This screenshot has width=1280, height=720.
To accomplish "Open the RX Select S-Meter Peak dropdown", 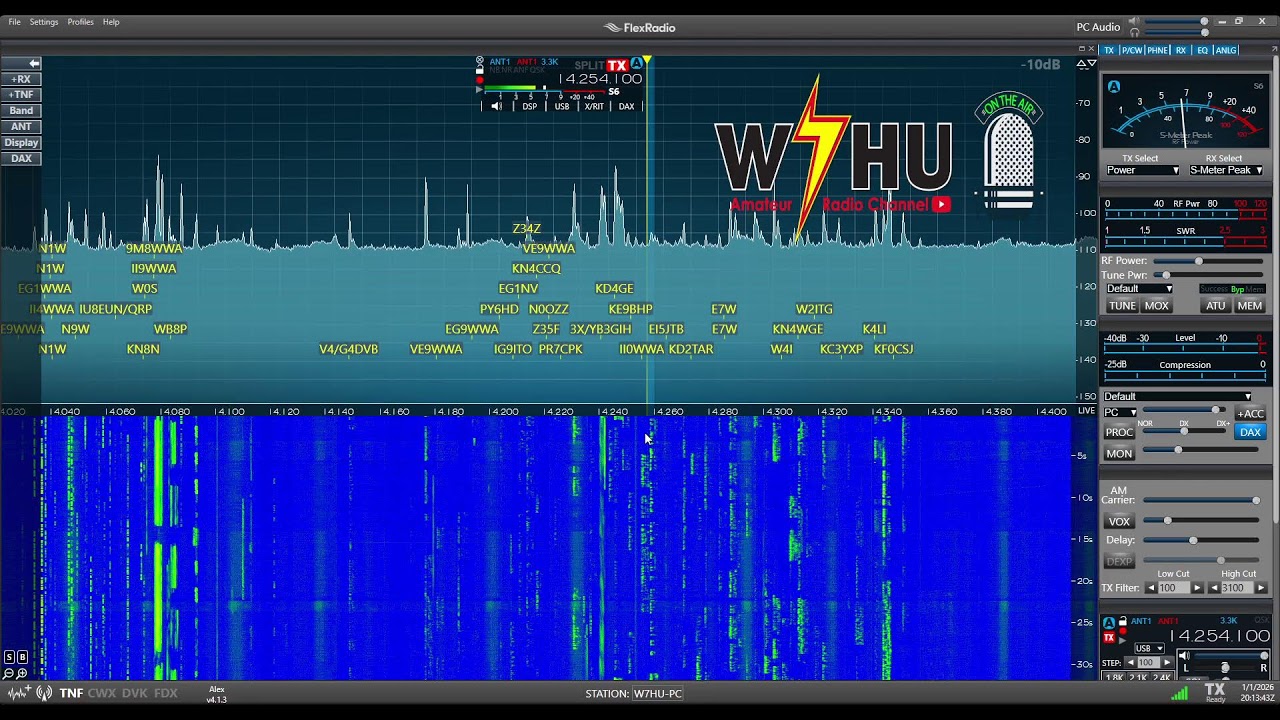I will tap(1226, 170).
